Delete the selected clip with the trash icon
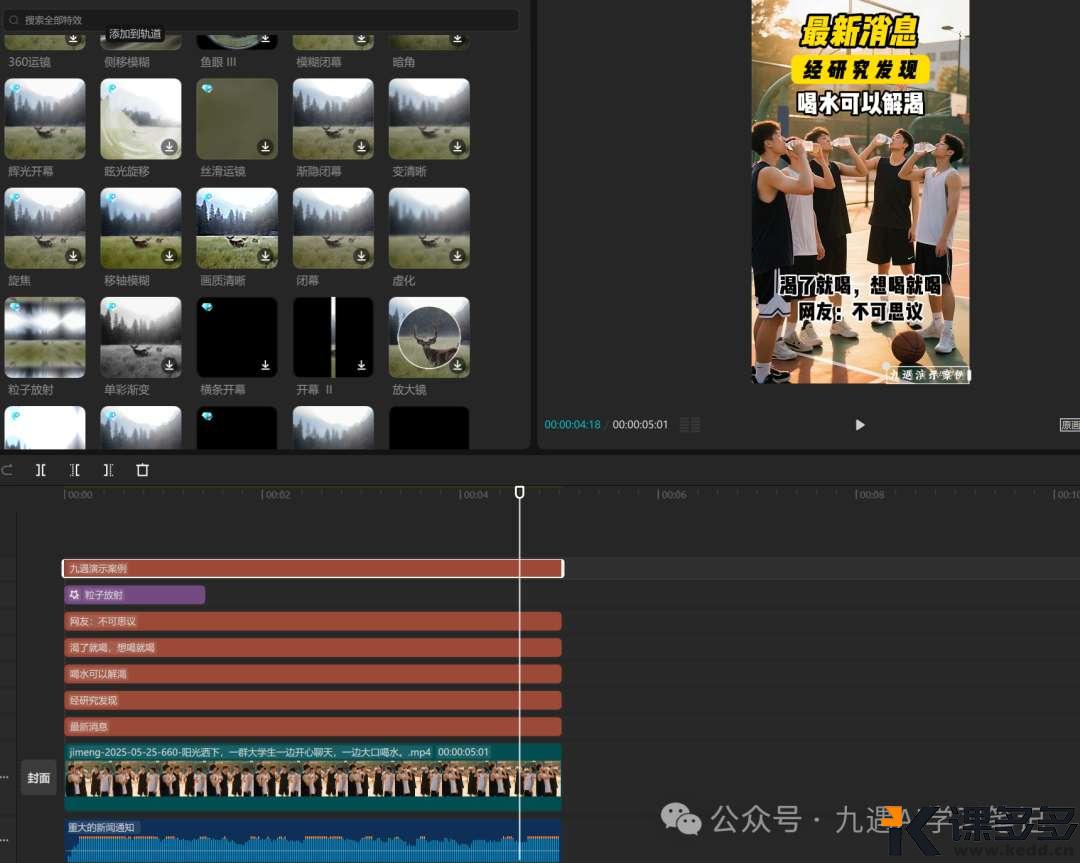 pos(143,470)
